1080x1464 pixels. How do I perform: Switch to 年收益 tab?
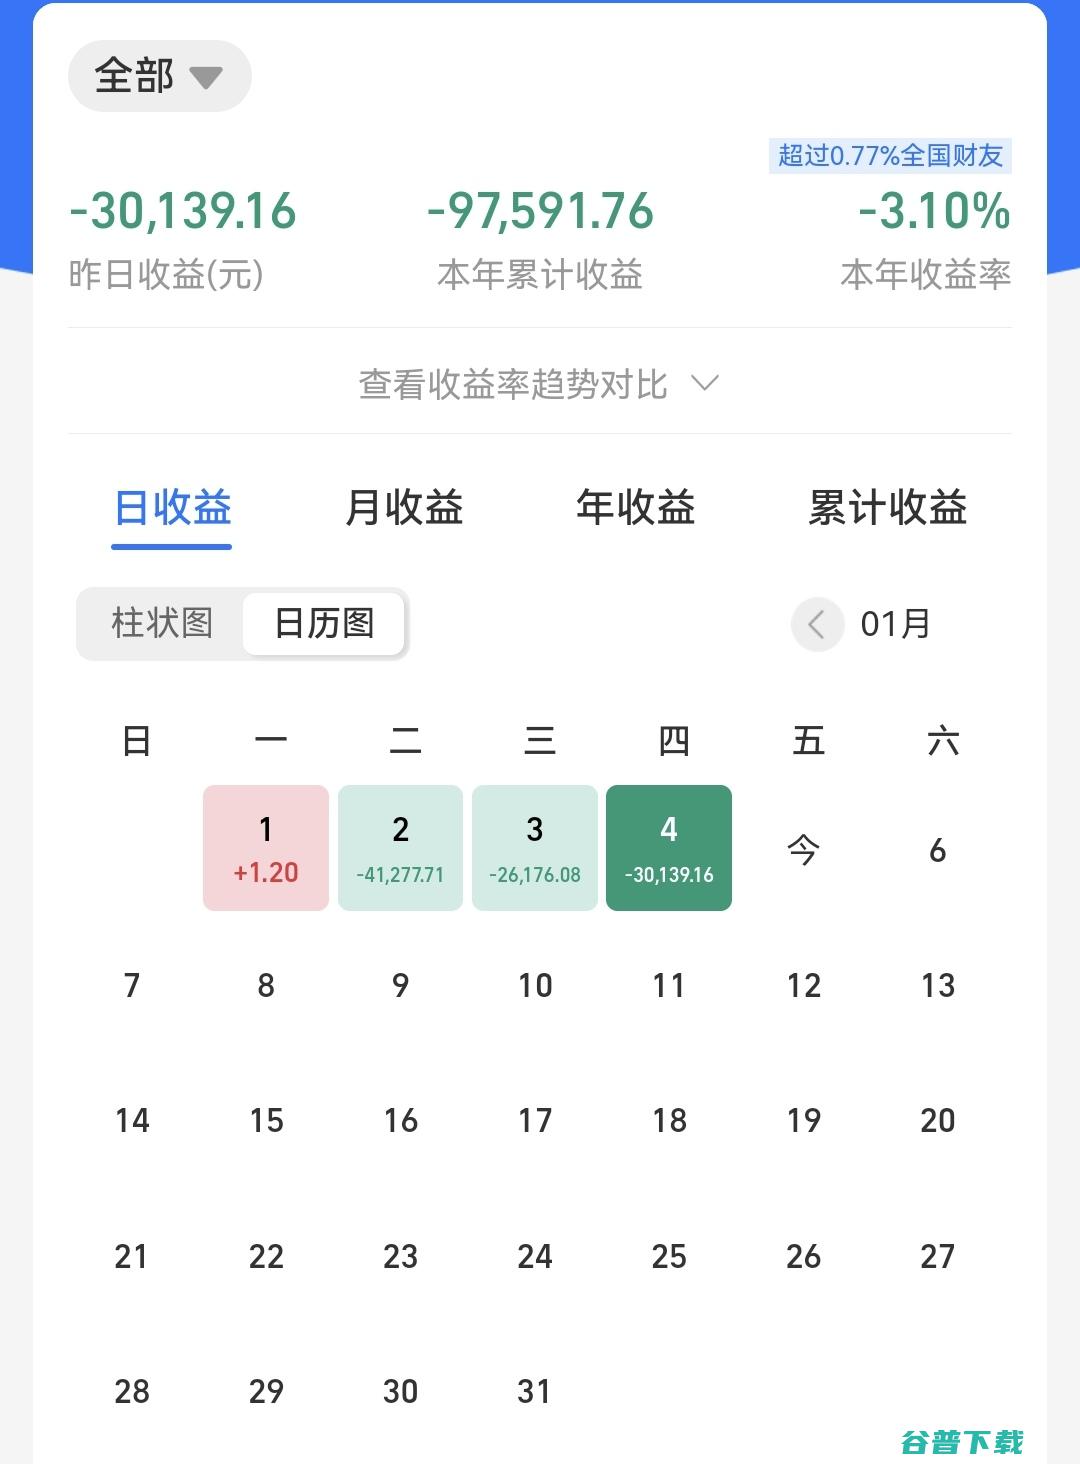click(x=636, y=508)
